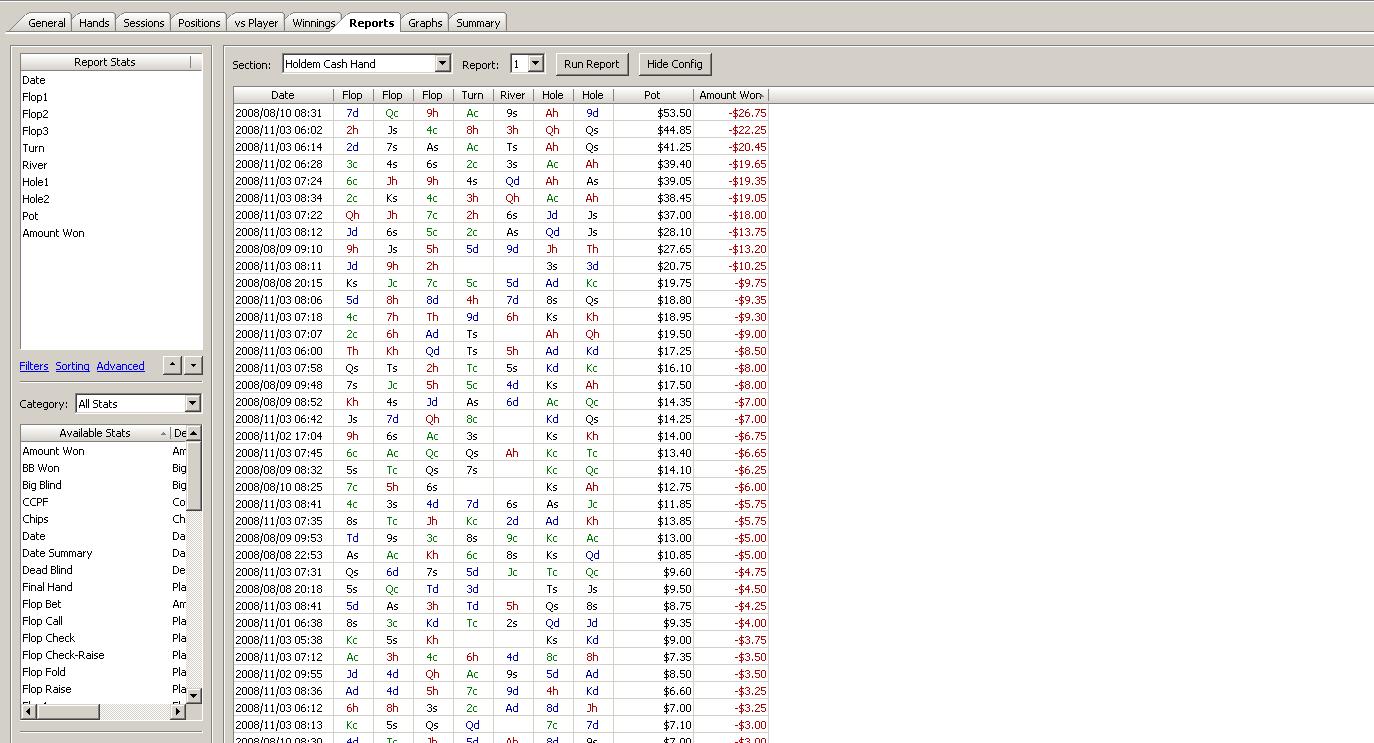The image size is (1374, 743).
Task: Go to the vs Player tab
Action: 256,23
